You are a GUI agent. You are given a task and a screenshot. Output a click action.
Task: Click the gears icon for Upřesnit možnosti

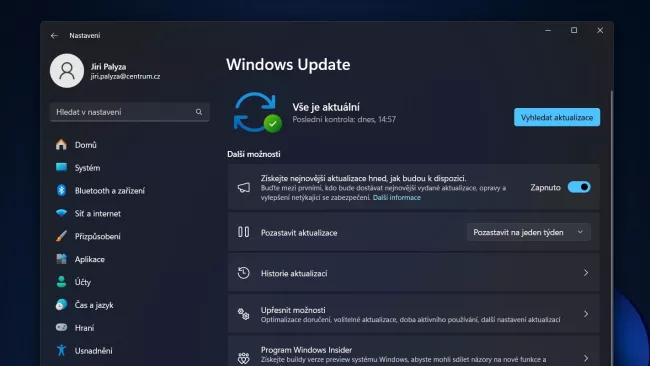[244, 314]
